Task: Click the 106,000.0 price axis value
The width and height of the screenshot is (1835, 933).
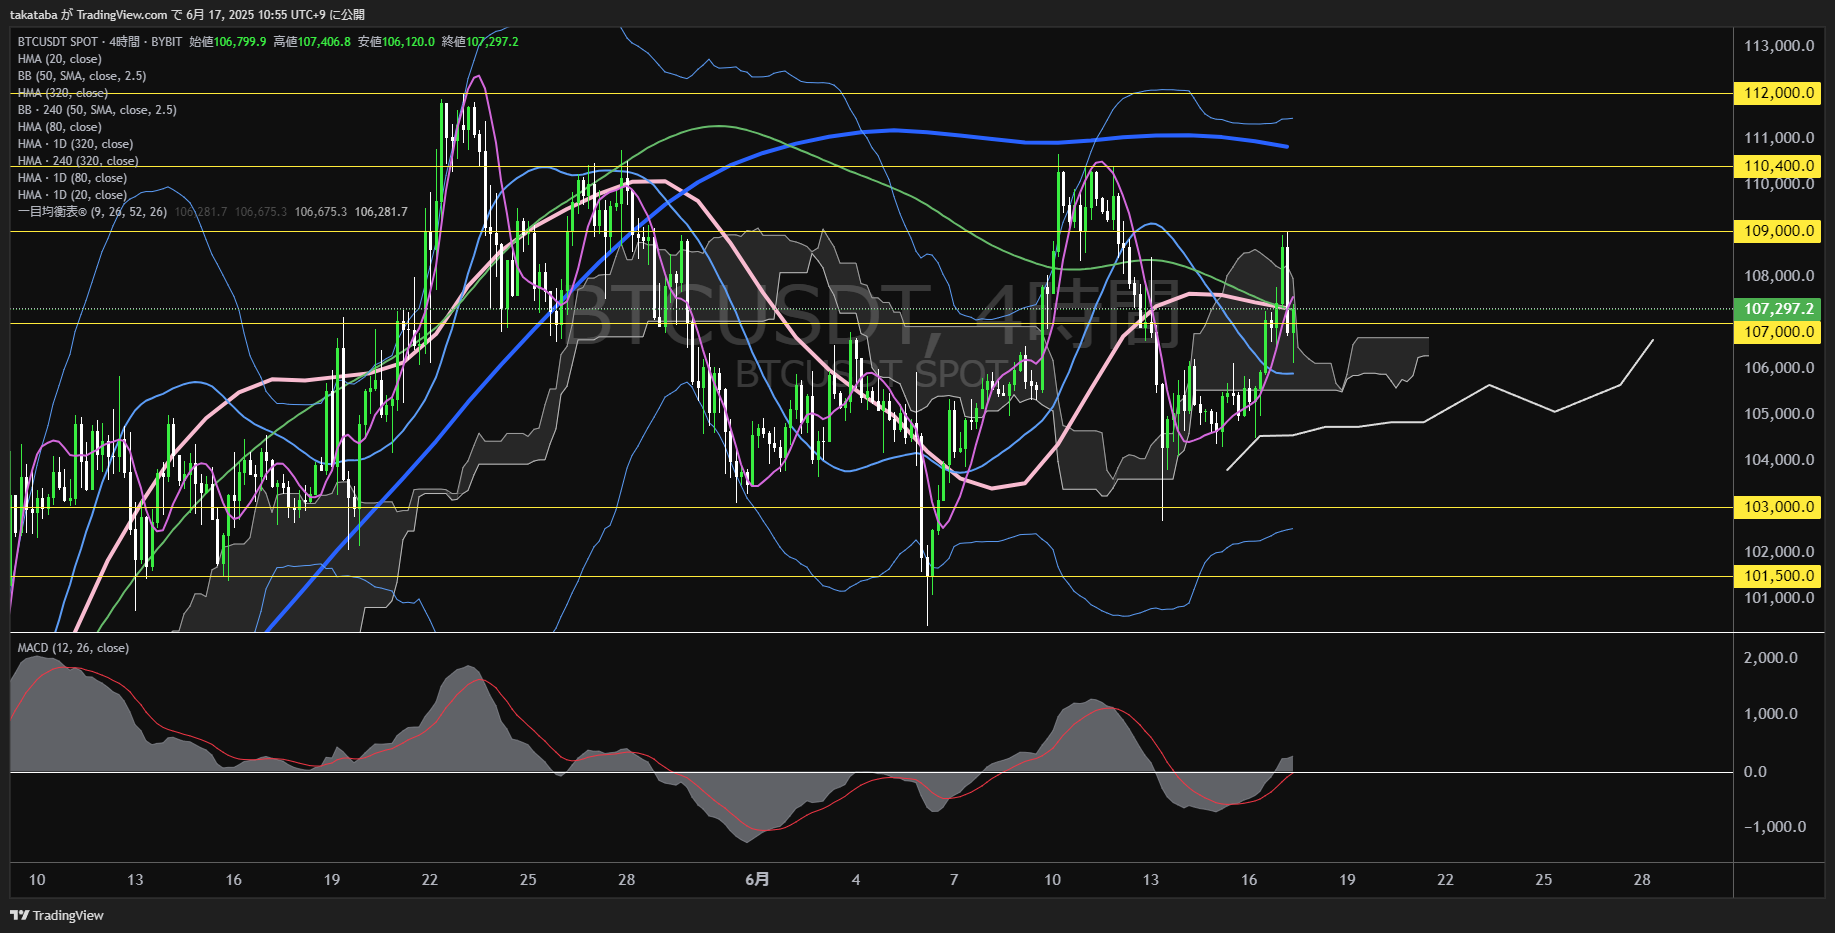Action: (1779, 368)
